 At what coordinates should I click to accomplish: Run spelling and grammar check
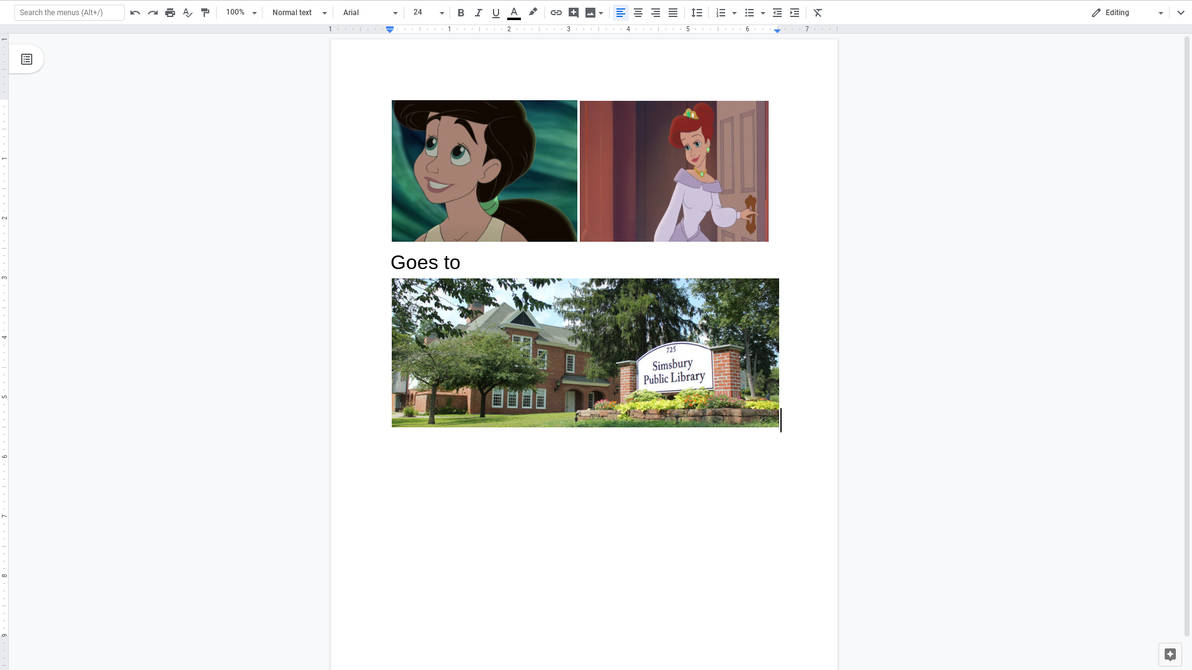pos(188,13)
